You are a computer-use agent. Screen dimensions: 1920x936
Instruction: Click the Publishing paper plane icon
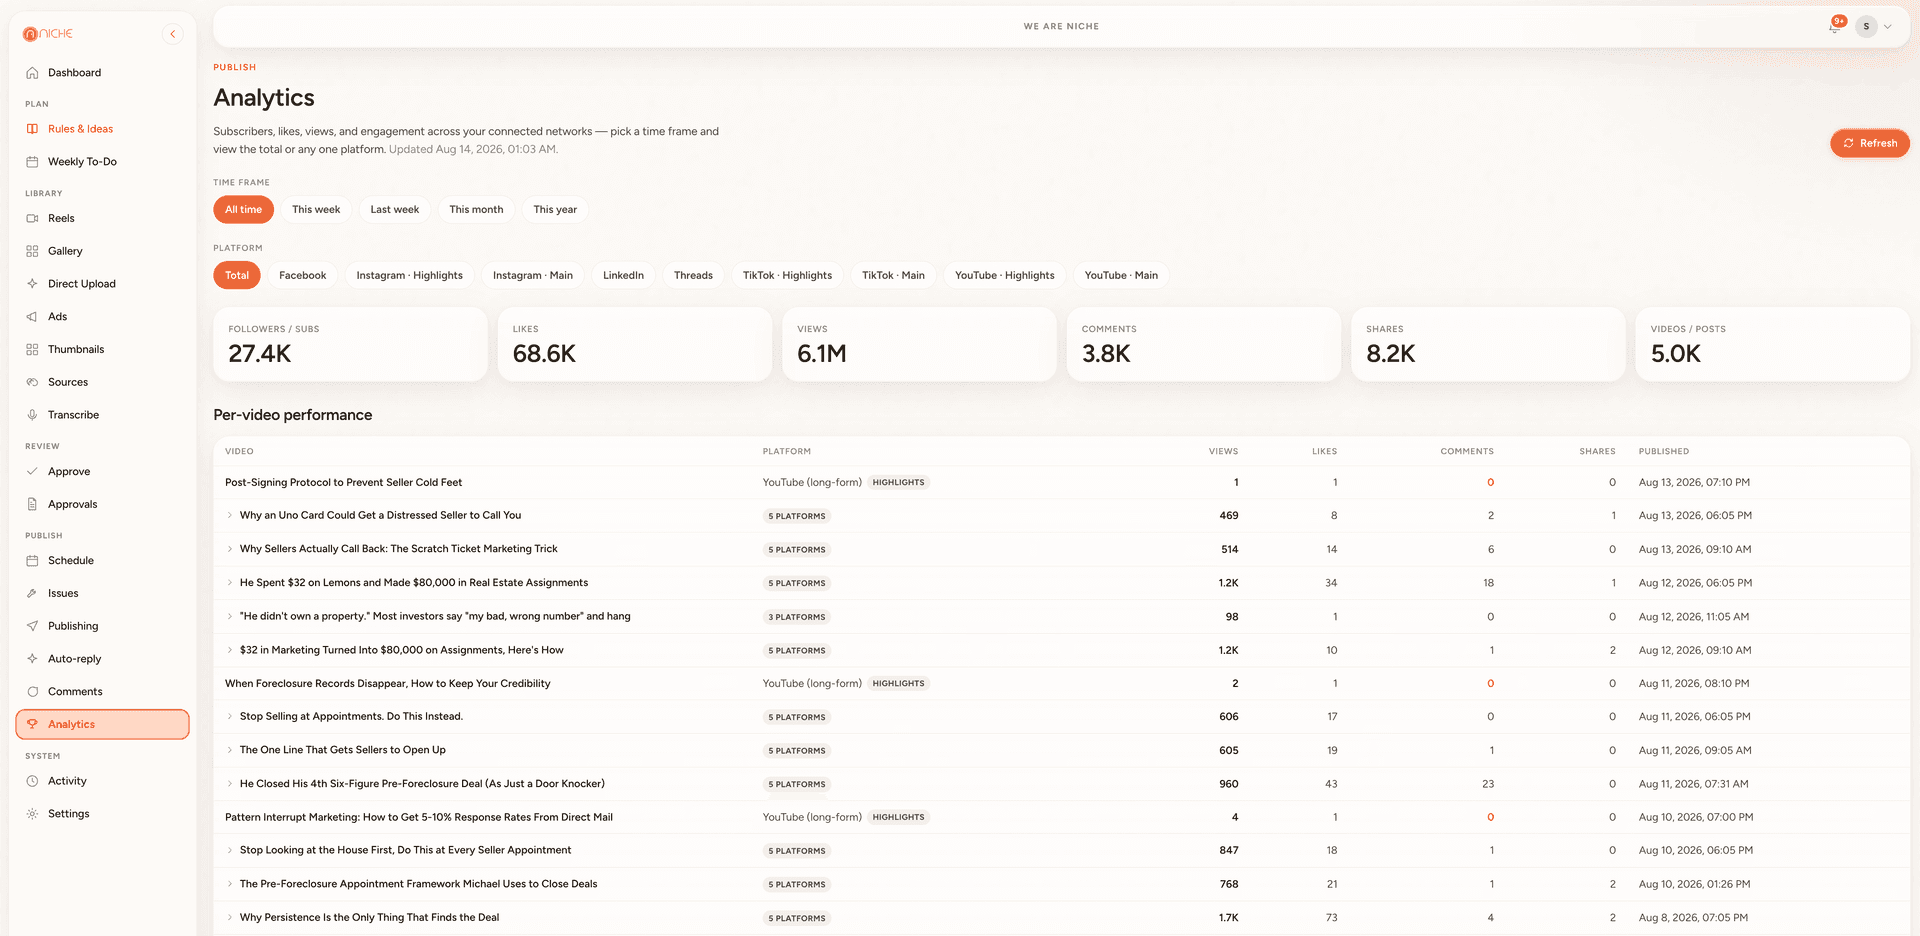(x=32, y=626)
